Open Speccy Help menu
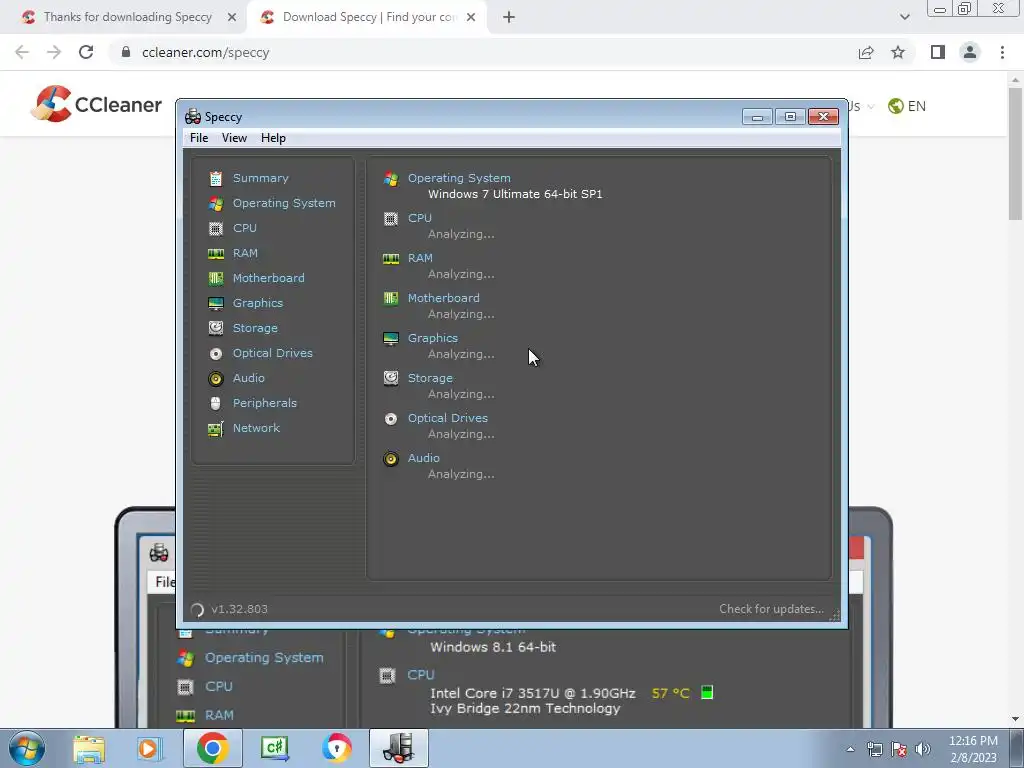 pyautogui.click(x=273, y=138)
